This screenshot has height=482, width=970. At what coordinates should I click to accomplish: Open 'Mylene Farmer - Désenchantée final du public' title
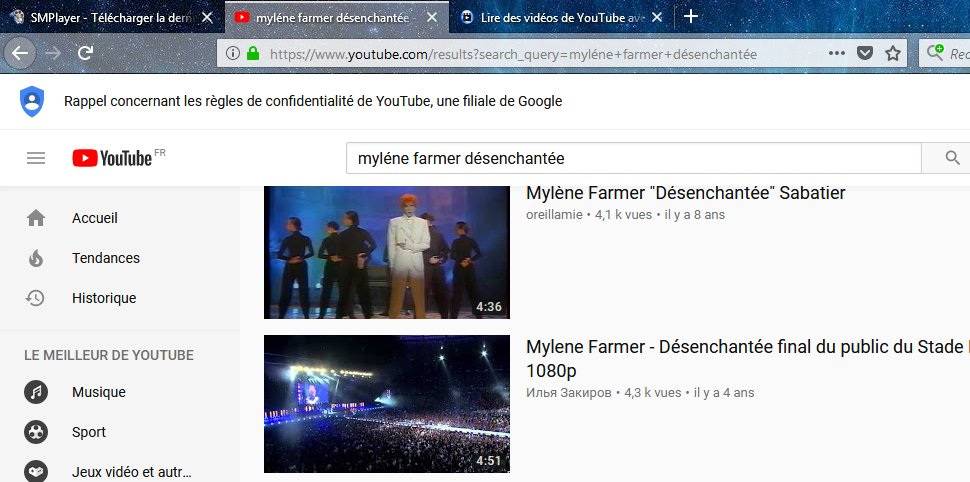(747, 359)
